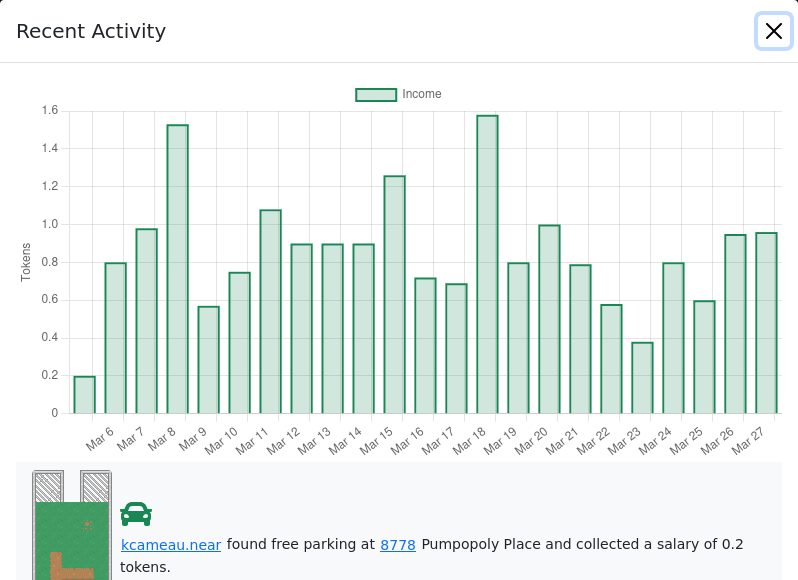The height and width of the screenshot is (580, 798).
Task: Click the Mar 8 income bar
Action: 178,269
